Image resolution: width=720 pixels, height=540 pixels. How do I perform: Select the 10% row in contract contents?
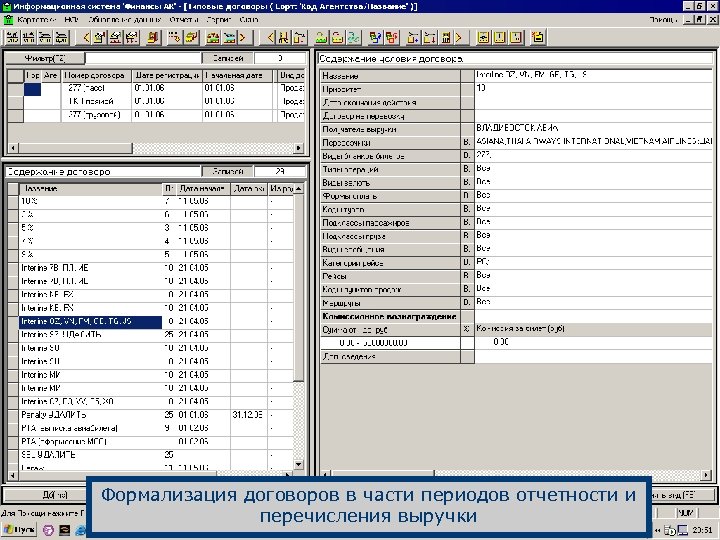click(156, 201)
